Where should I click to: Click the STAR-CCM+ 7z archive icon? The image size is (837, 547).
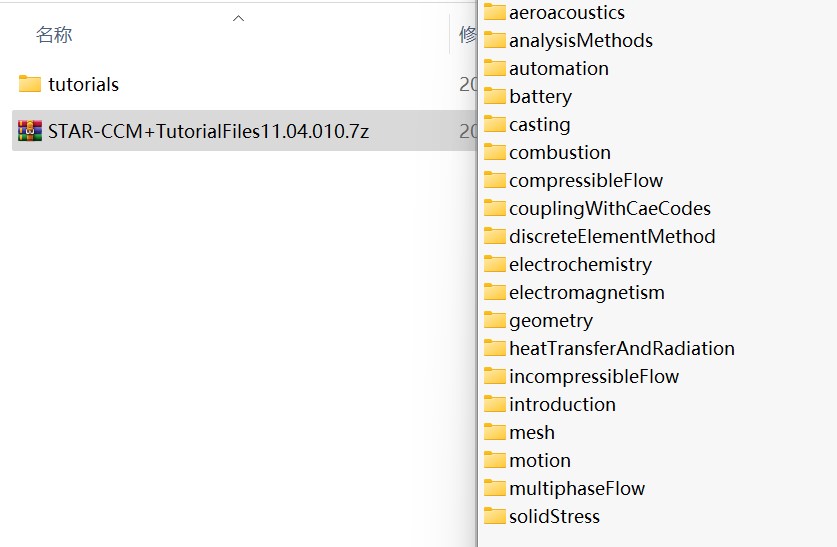[x=30, y=131]
